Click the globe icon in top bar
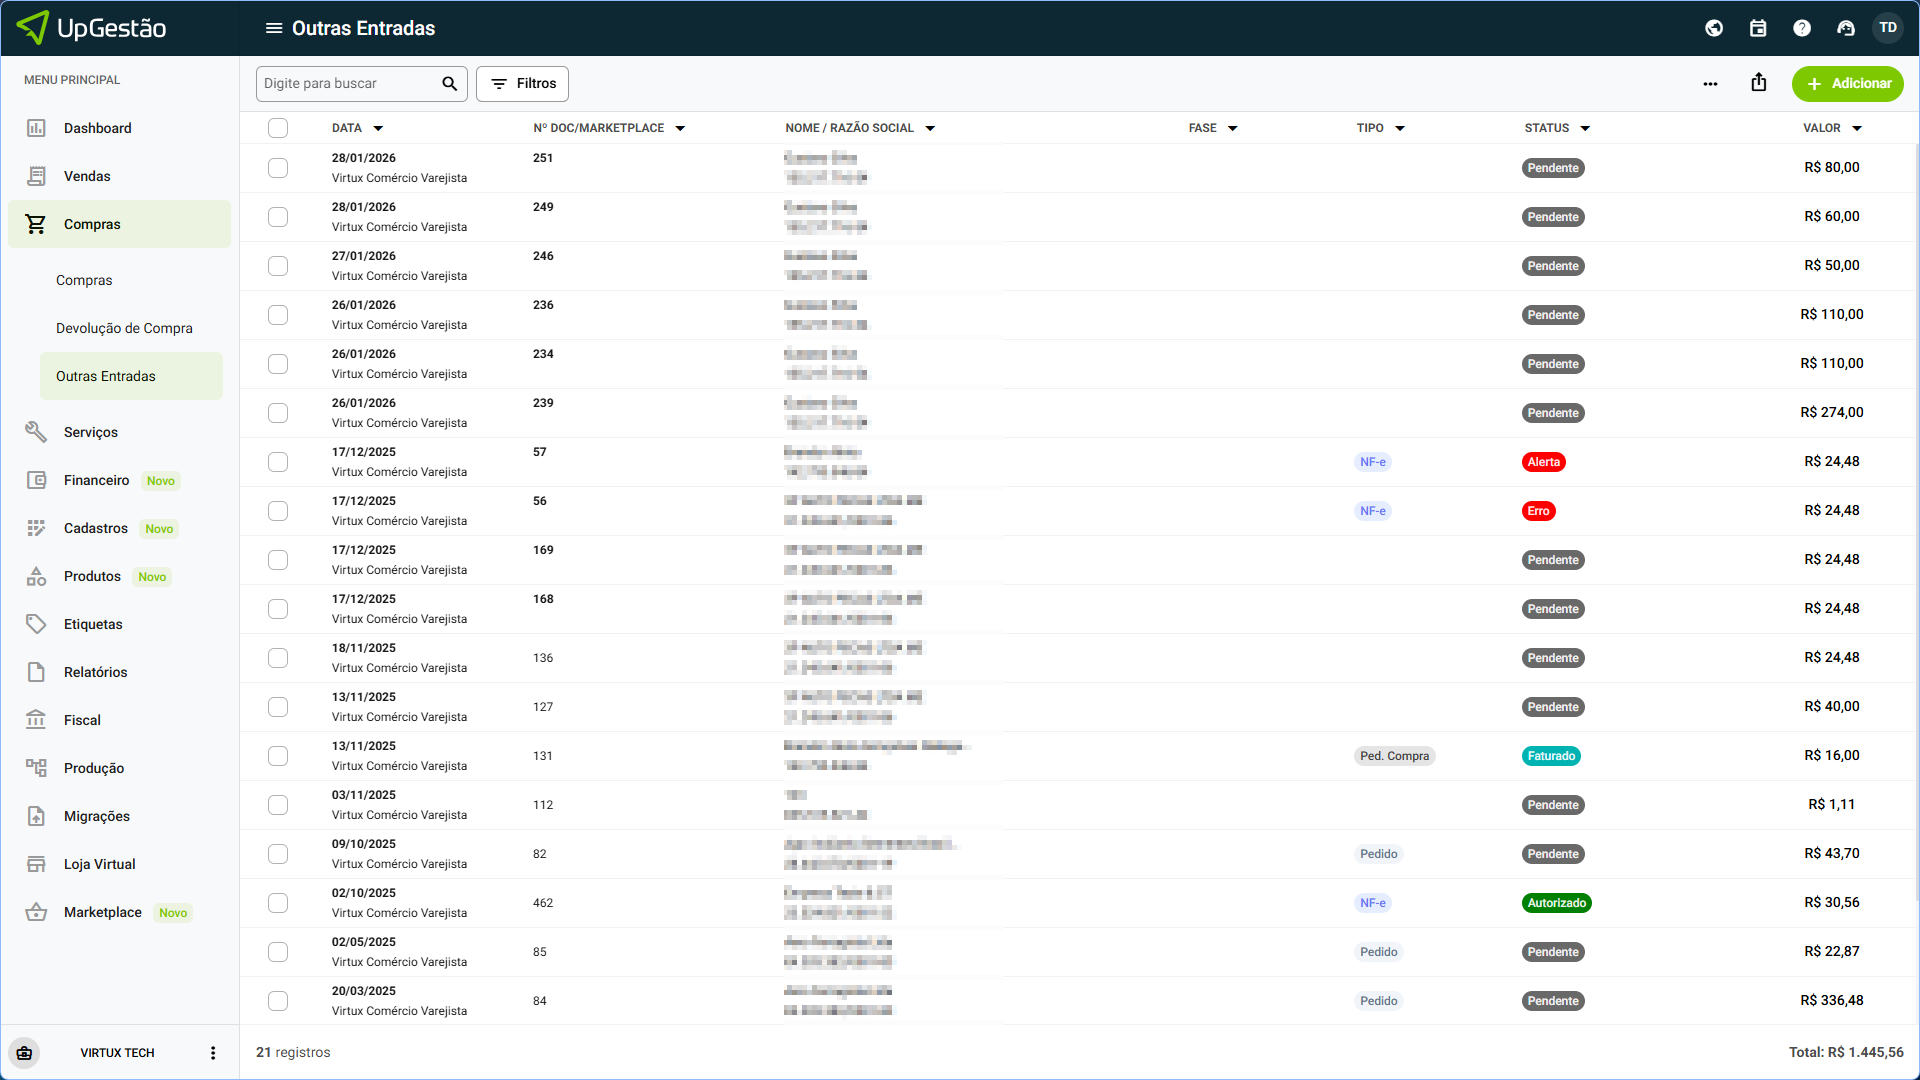1920x1080 pixels. point(1714,28)
